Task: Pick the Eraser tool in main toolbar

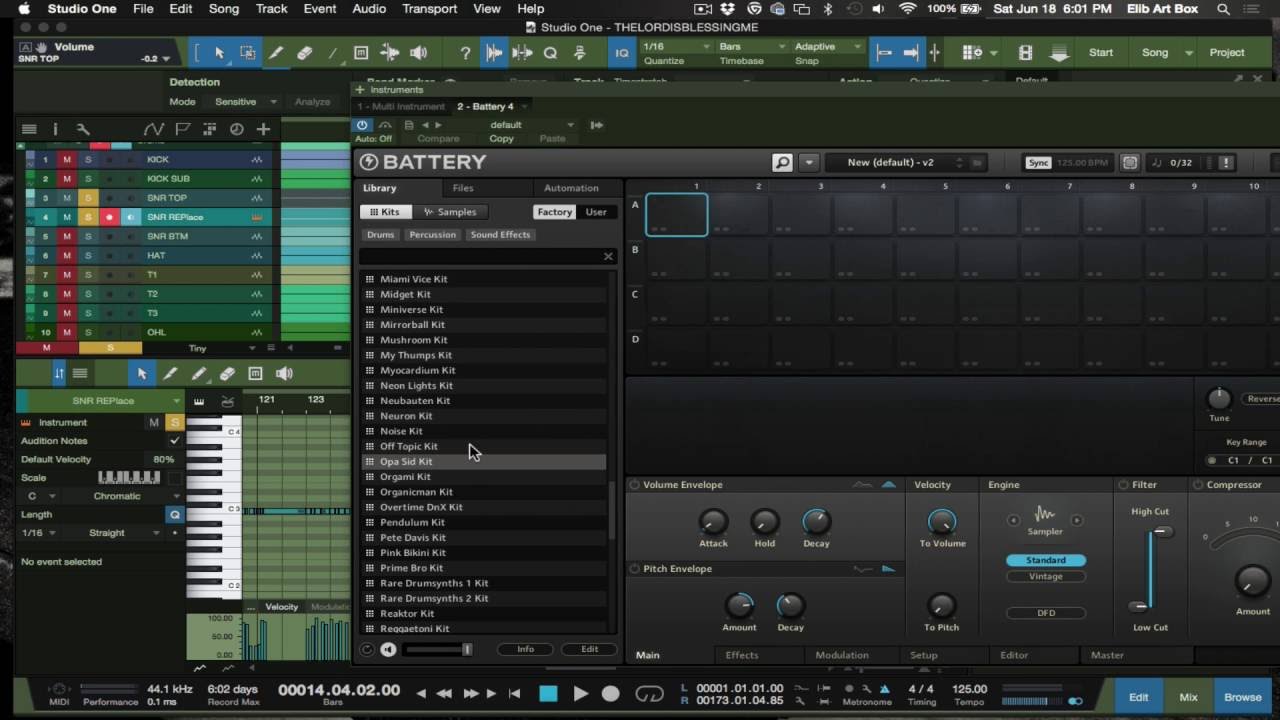Action: click(x=305, y=53)
